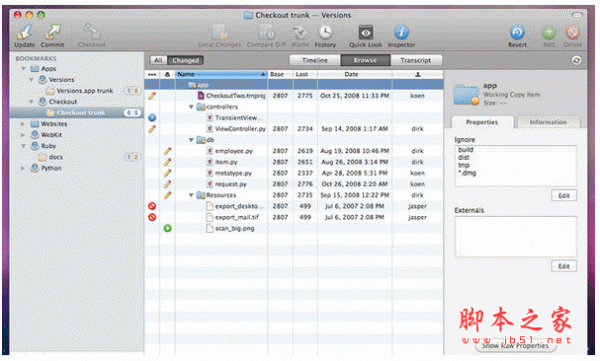The height and width of the screenshot is (361, 600).
Task: Select the ViewController.py file row
Action: (294, 129)
